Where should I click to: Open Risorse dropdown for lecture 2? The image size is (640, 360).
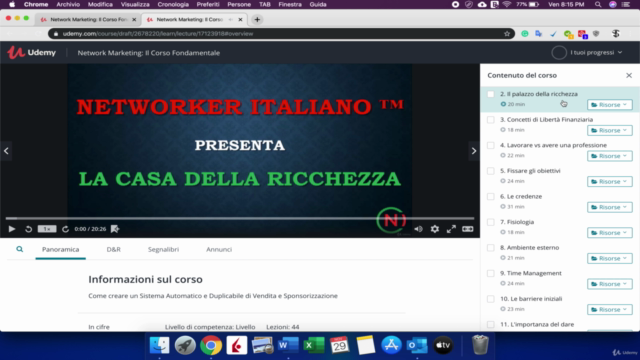(x=610, y=105)
